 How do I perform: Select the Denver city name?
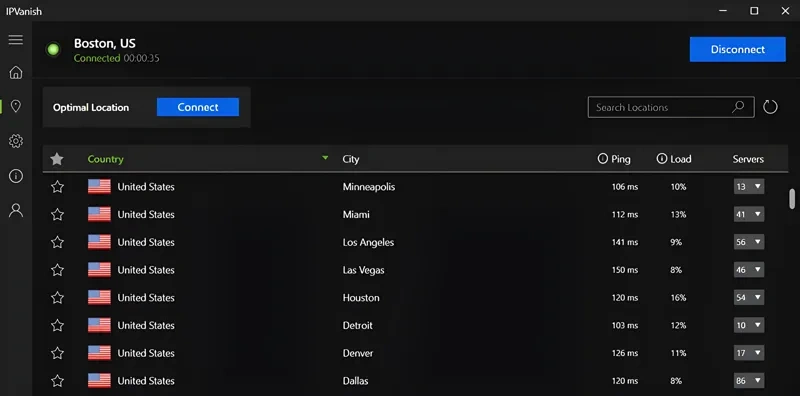pos(358,353)
